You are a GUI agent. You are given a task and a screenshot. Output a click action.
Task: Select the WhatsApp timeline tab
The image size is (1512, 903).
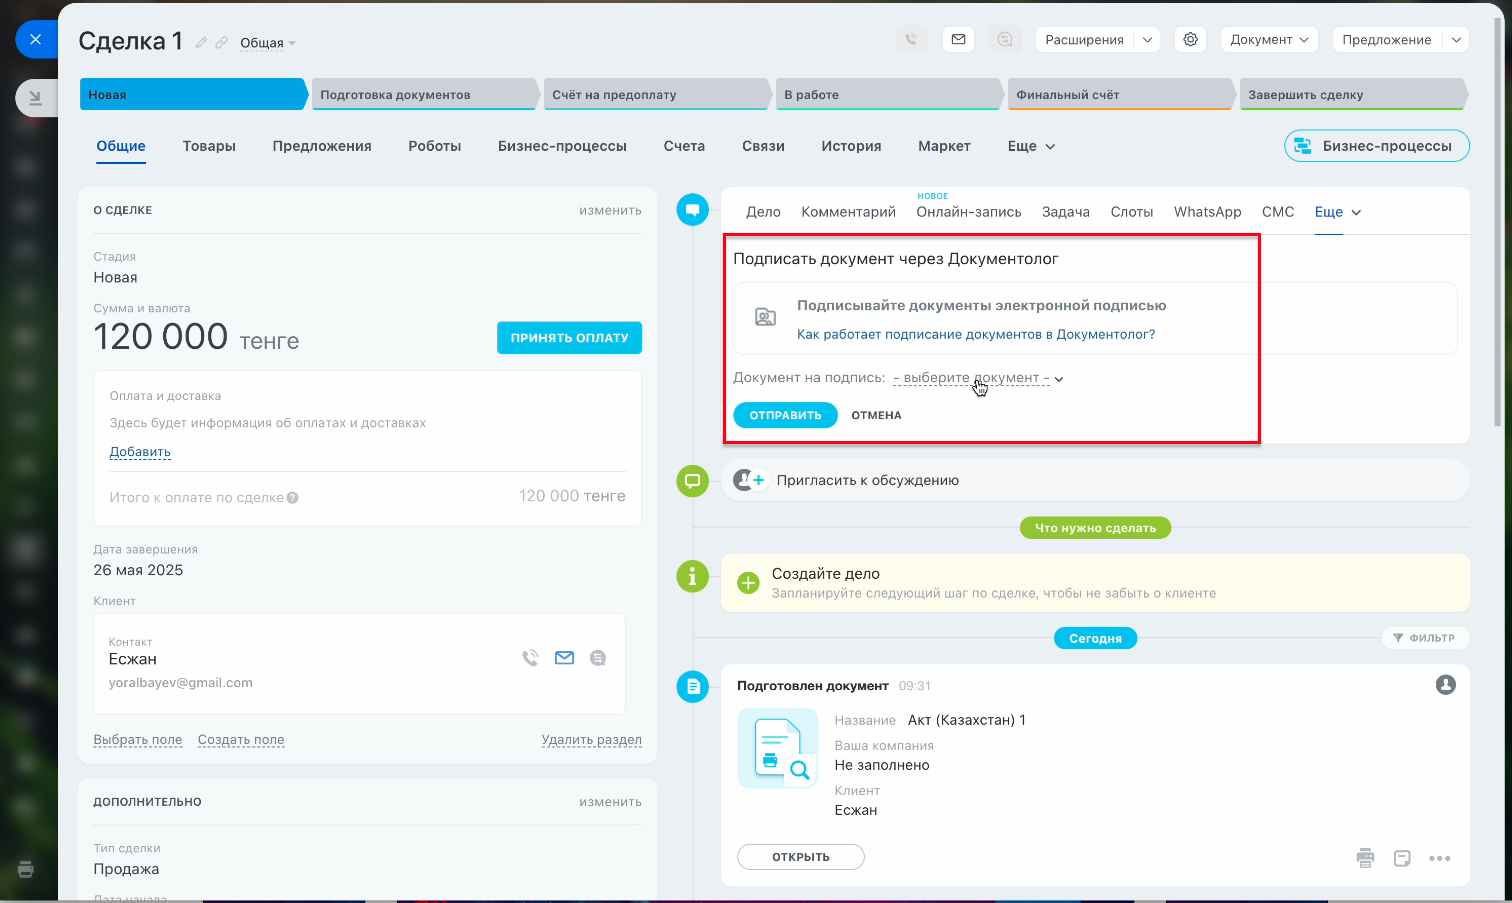click(1207, 212)
